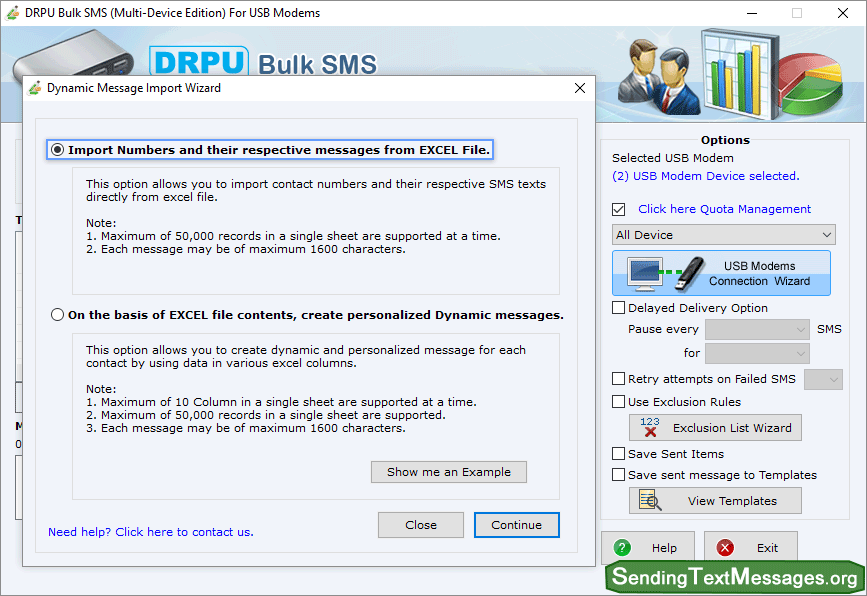
Task: Click the pie chart banner graphic
Action: click(811, 83)
